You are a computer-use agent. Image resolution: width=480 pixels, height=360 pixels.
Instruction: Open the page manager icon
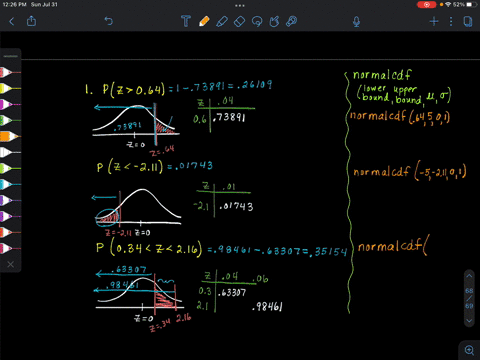coord(468,22)
